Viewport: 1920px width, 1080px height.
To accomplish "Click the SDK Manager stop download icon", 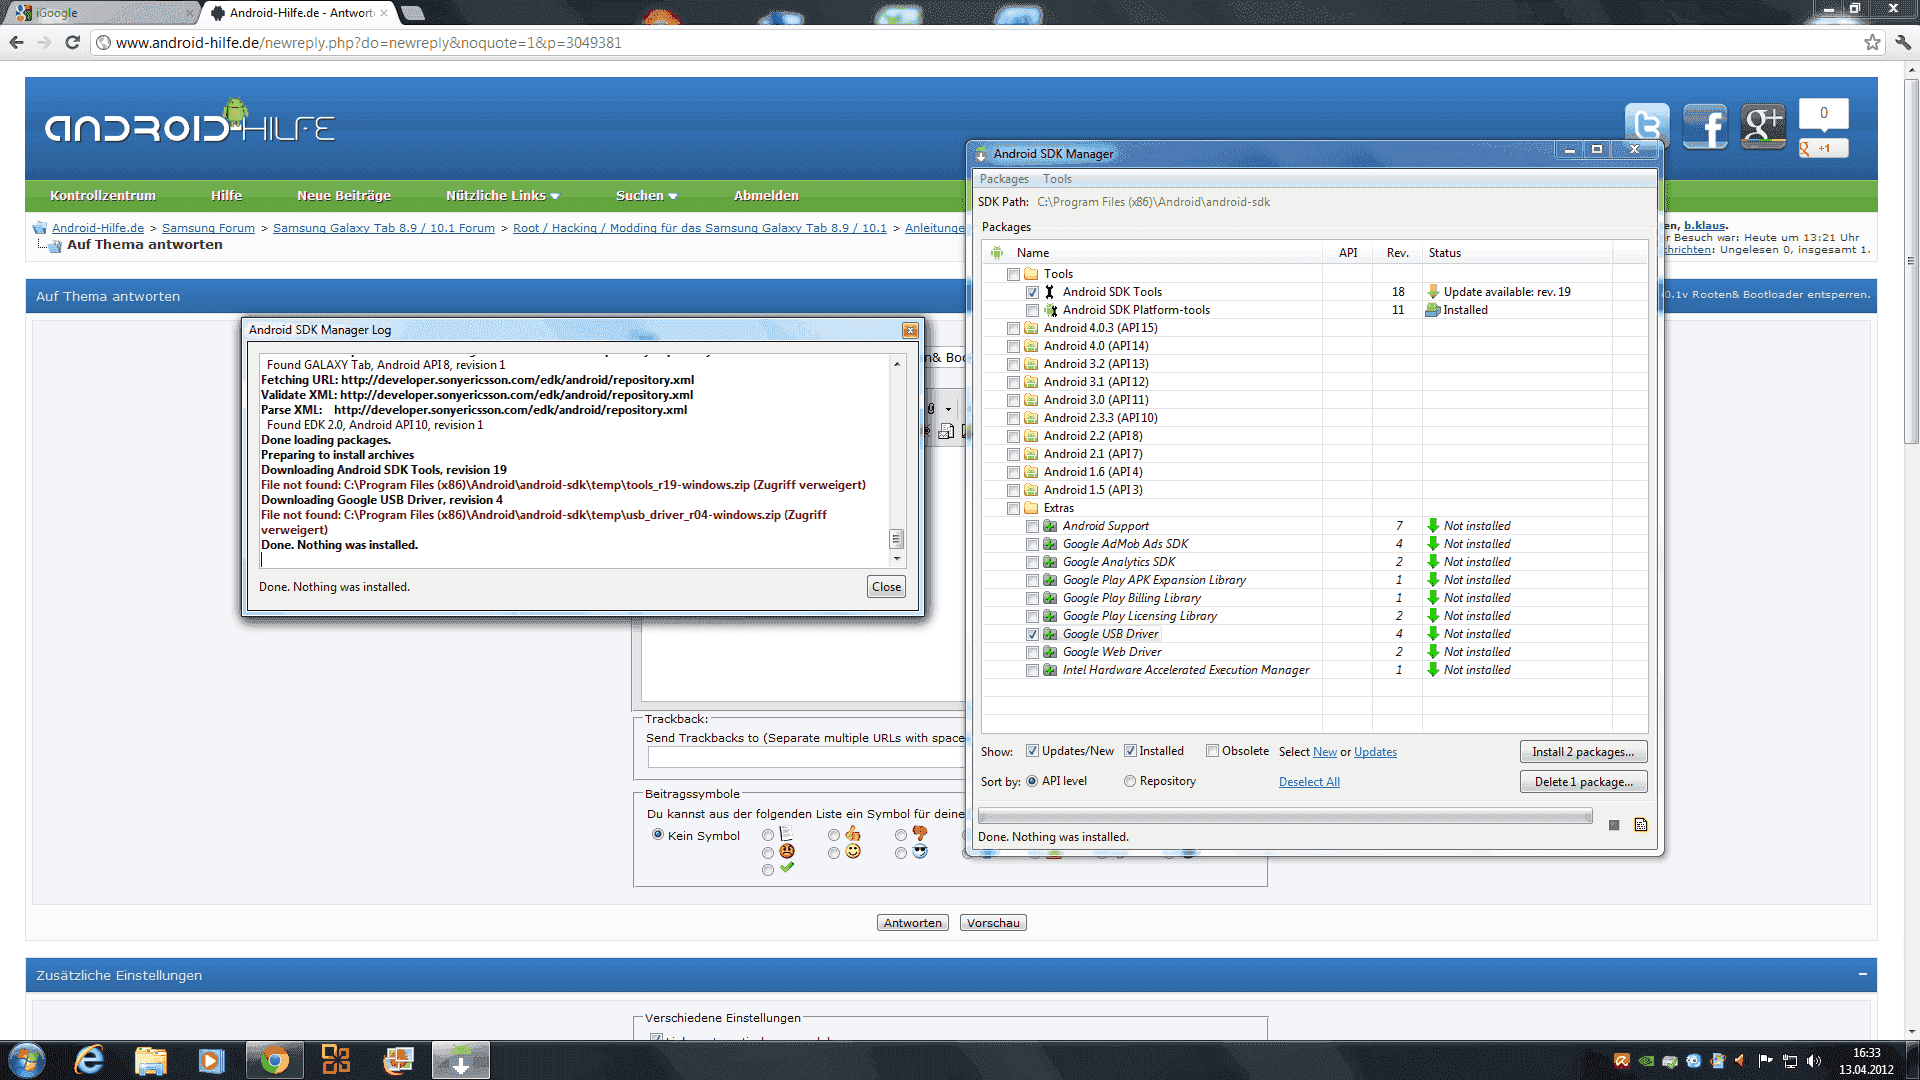I will (1614, 825).
